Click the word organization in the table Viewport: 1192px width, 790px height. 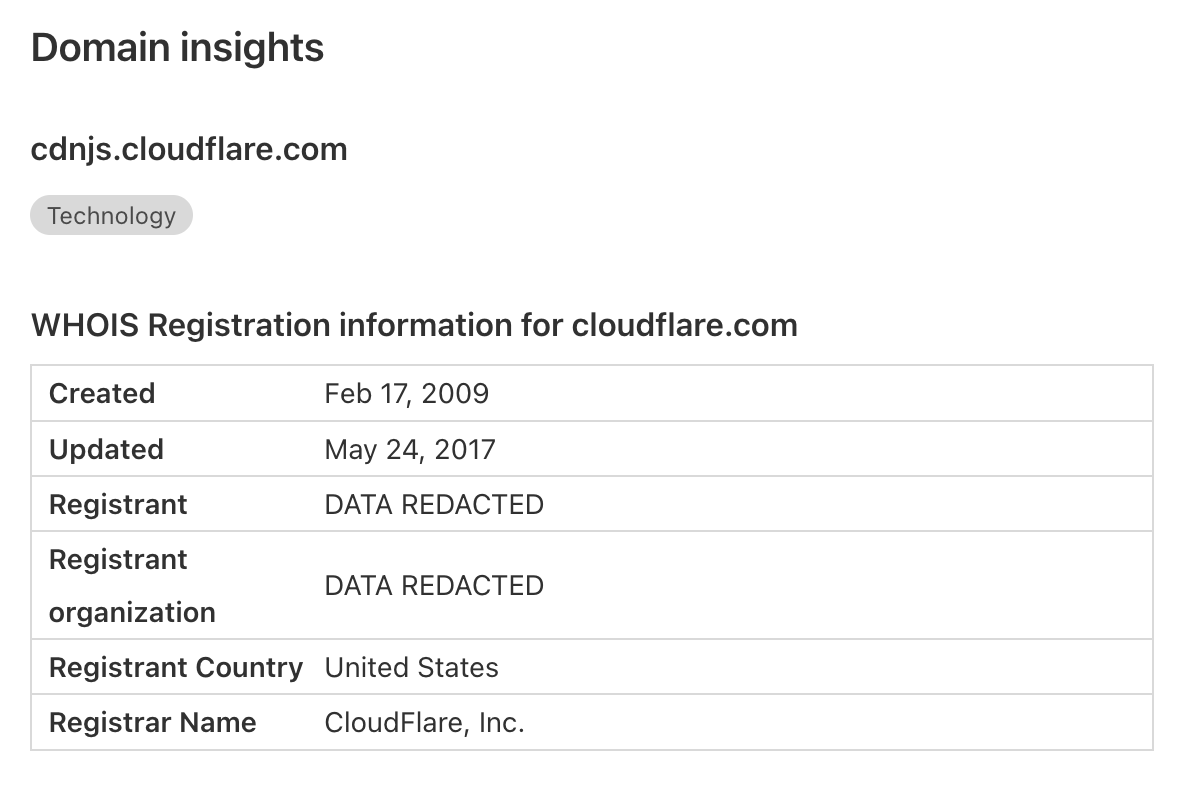coord(132,613)
